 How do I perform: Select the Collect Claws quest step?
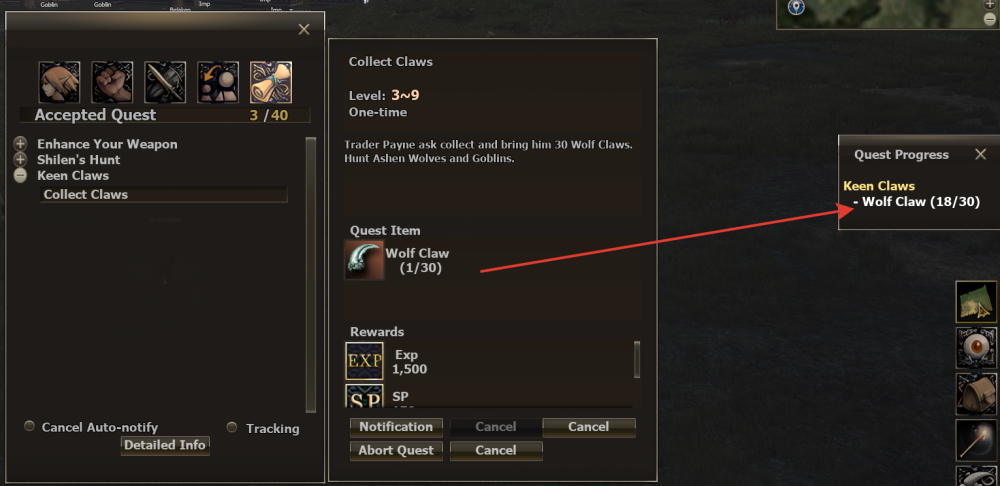pyautogui.click(x=164, y=195)
